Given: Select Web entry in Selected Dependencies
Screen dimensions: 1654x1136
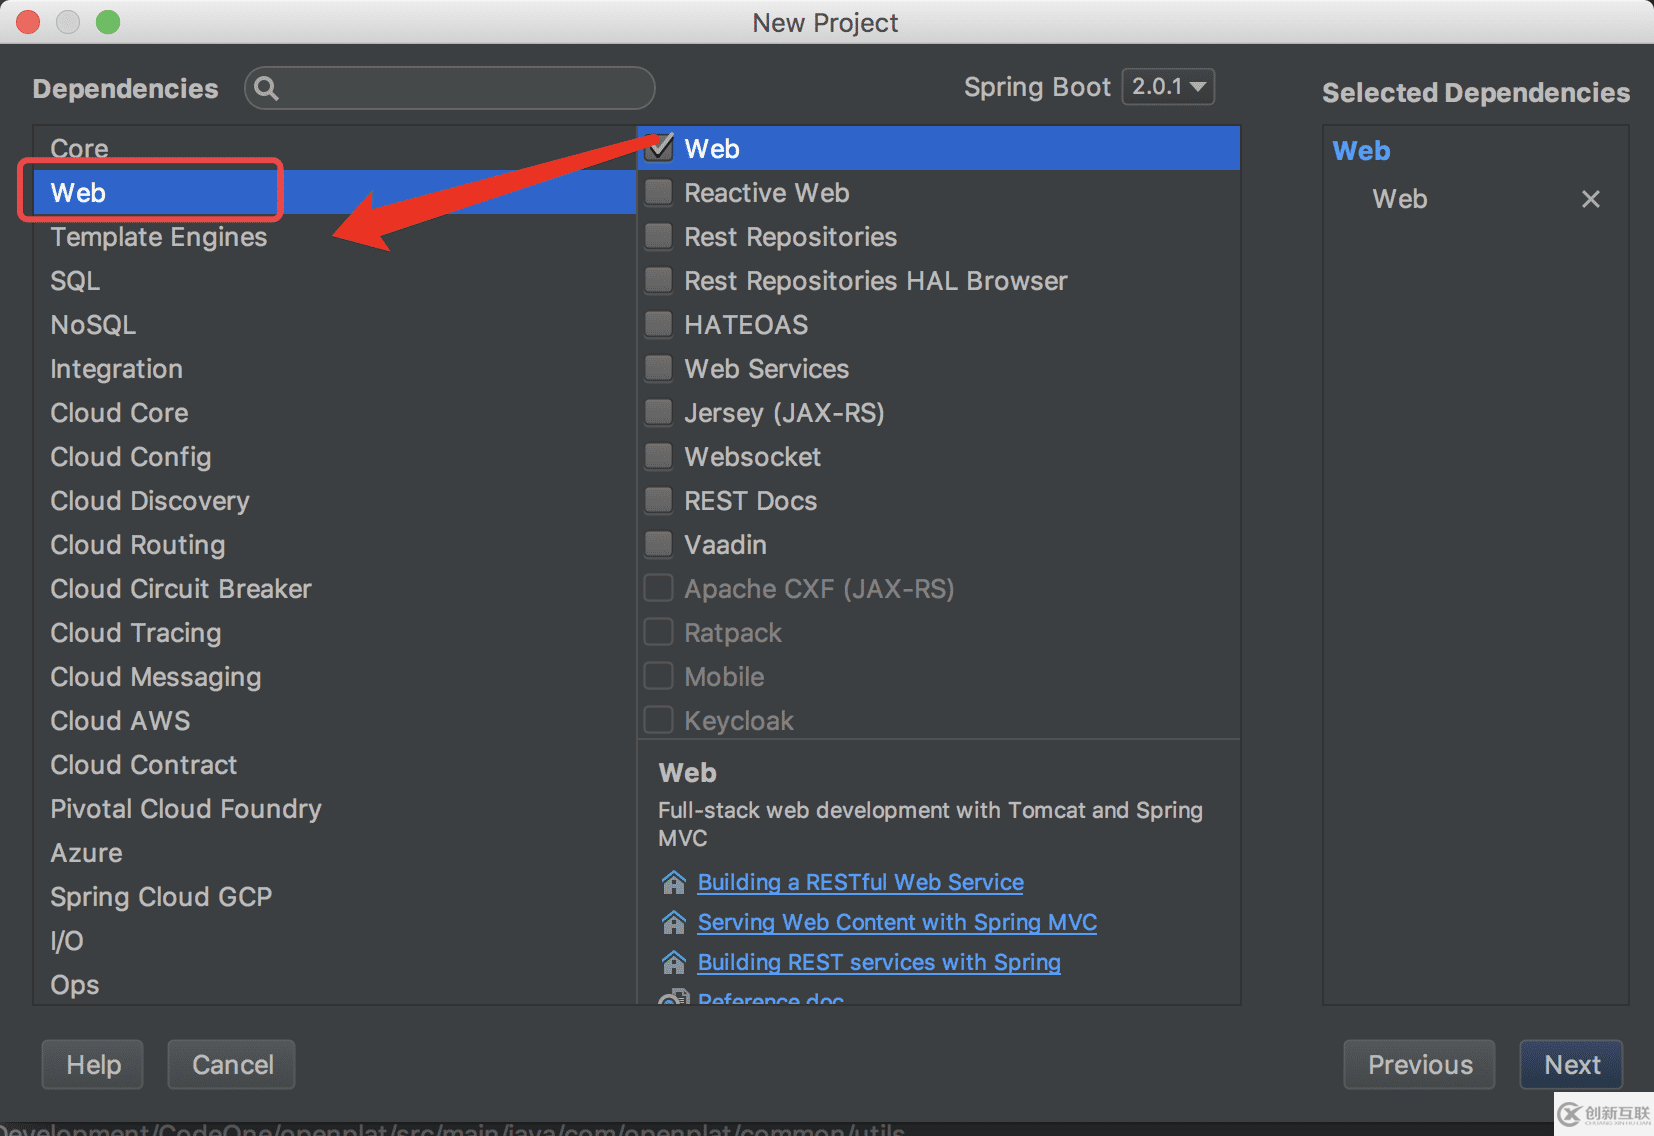Looking at the screenshot, I should pos(1400,199).
